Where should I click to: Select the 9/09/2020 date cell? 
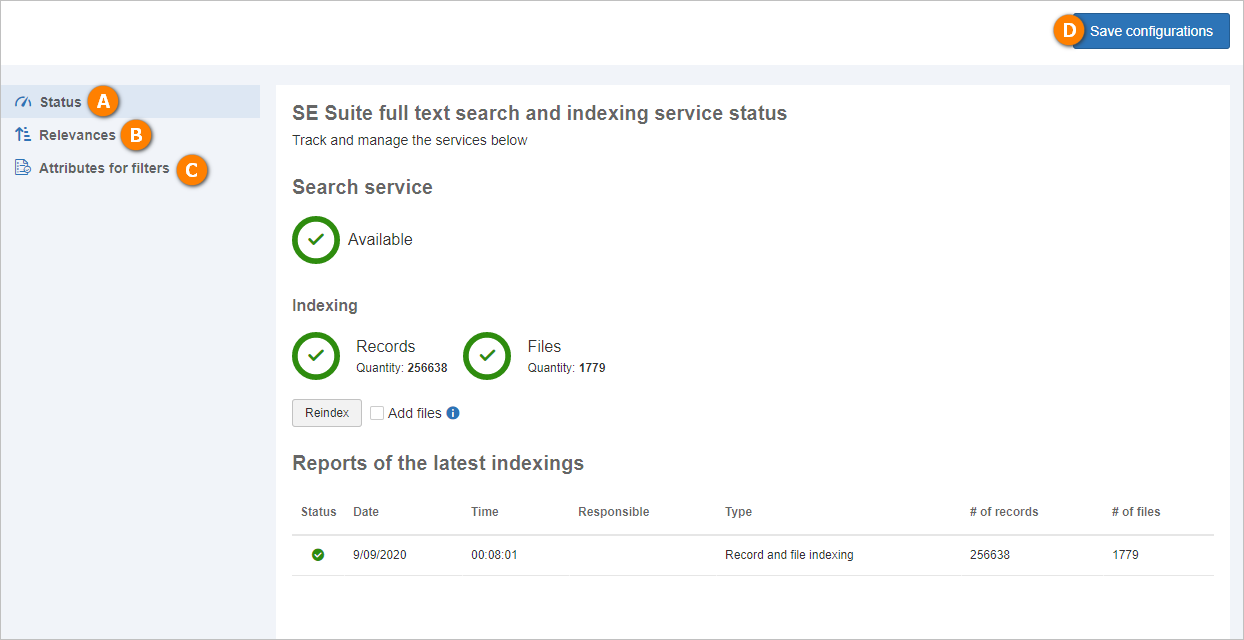click(381, 555)
